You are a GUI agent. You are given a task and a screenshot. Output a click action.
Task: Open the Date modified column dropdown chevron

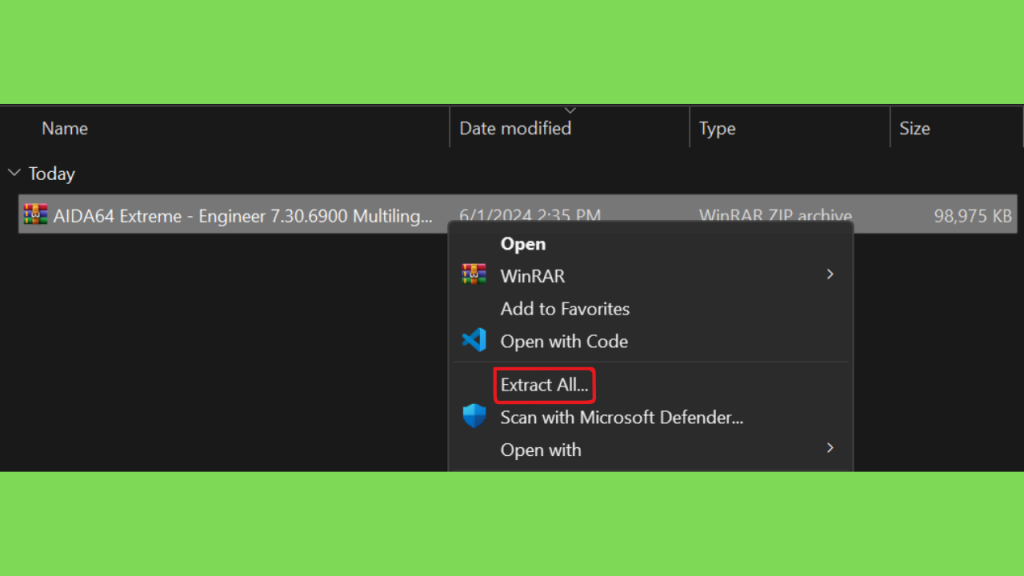(x=570, y=110)
